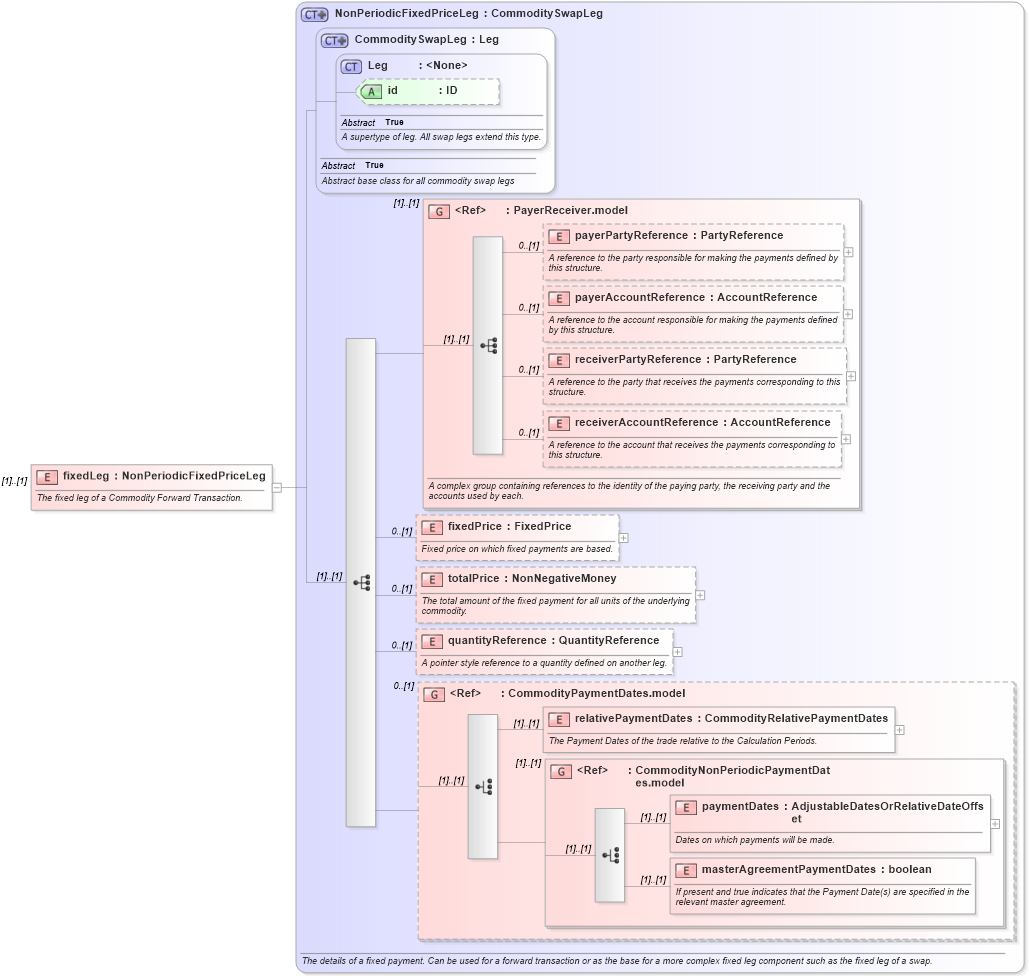Click the E icon of quantityReference
This screenshot has width=1029, height=976.
432,642
